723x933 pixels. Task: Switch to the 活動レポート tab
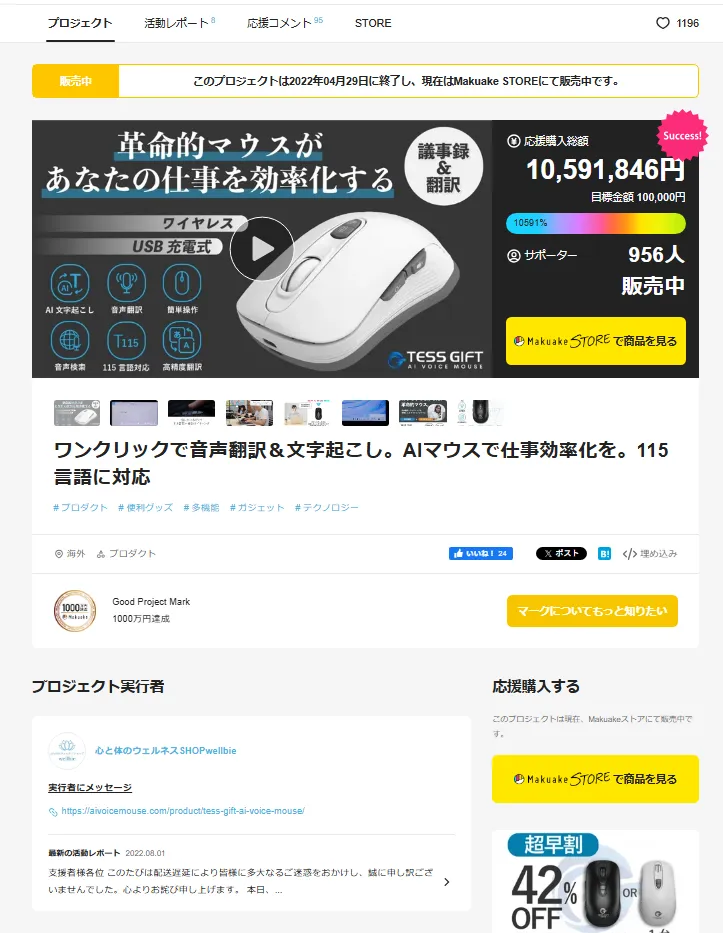tap(179, 23)
